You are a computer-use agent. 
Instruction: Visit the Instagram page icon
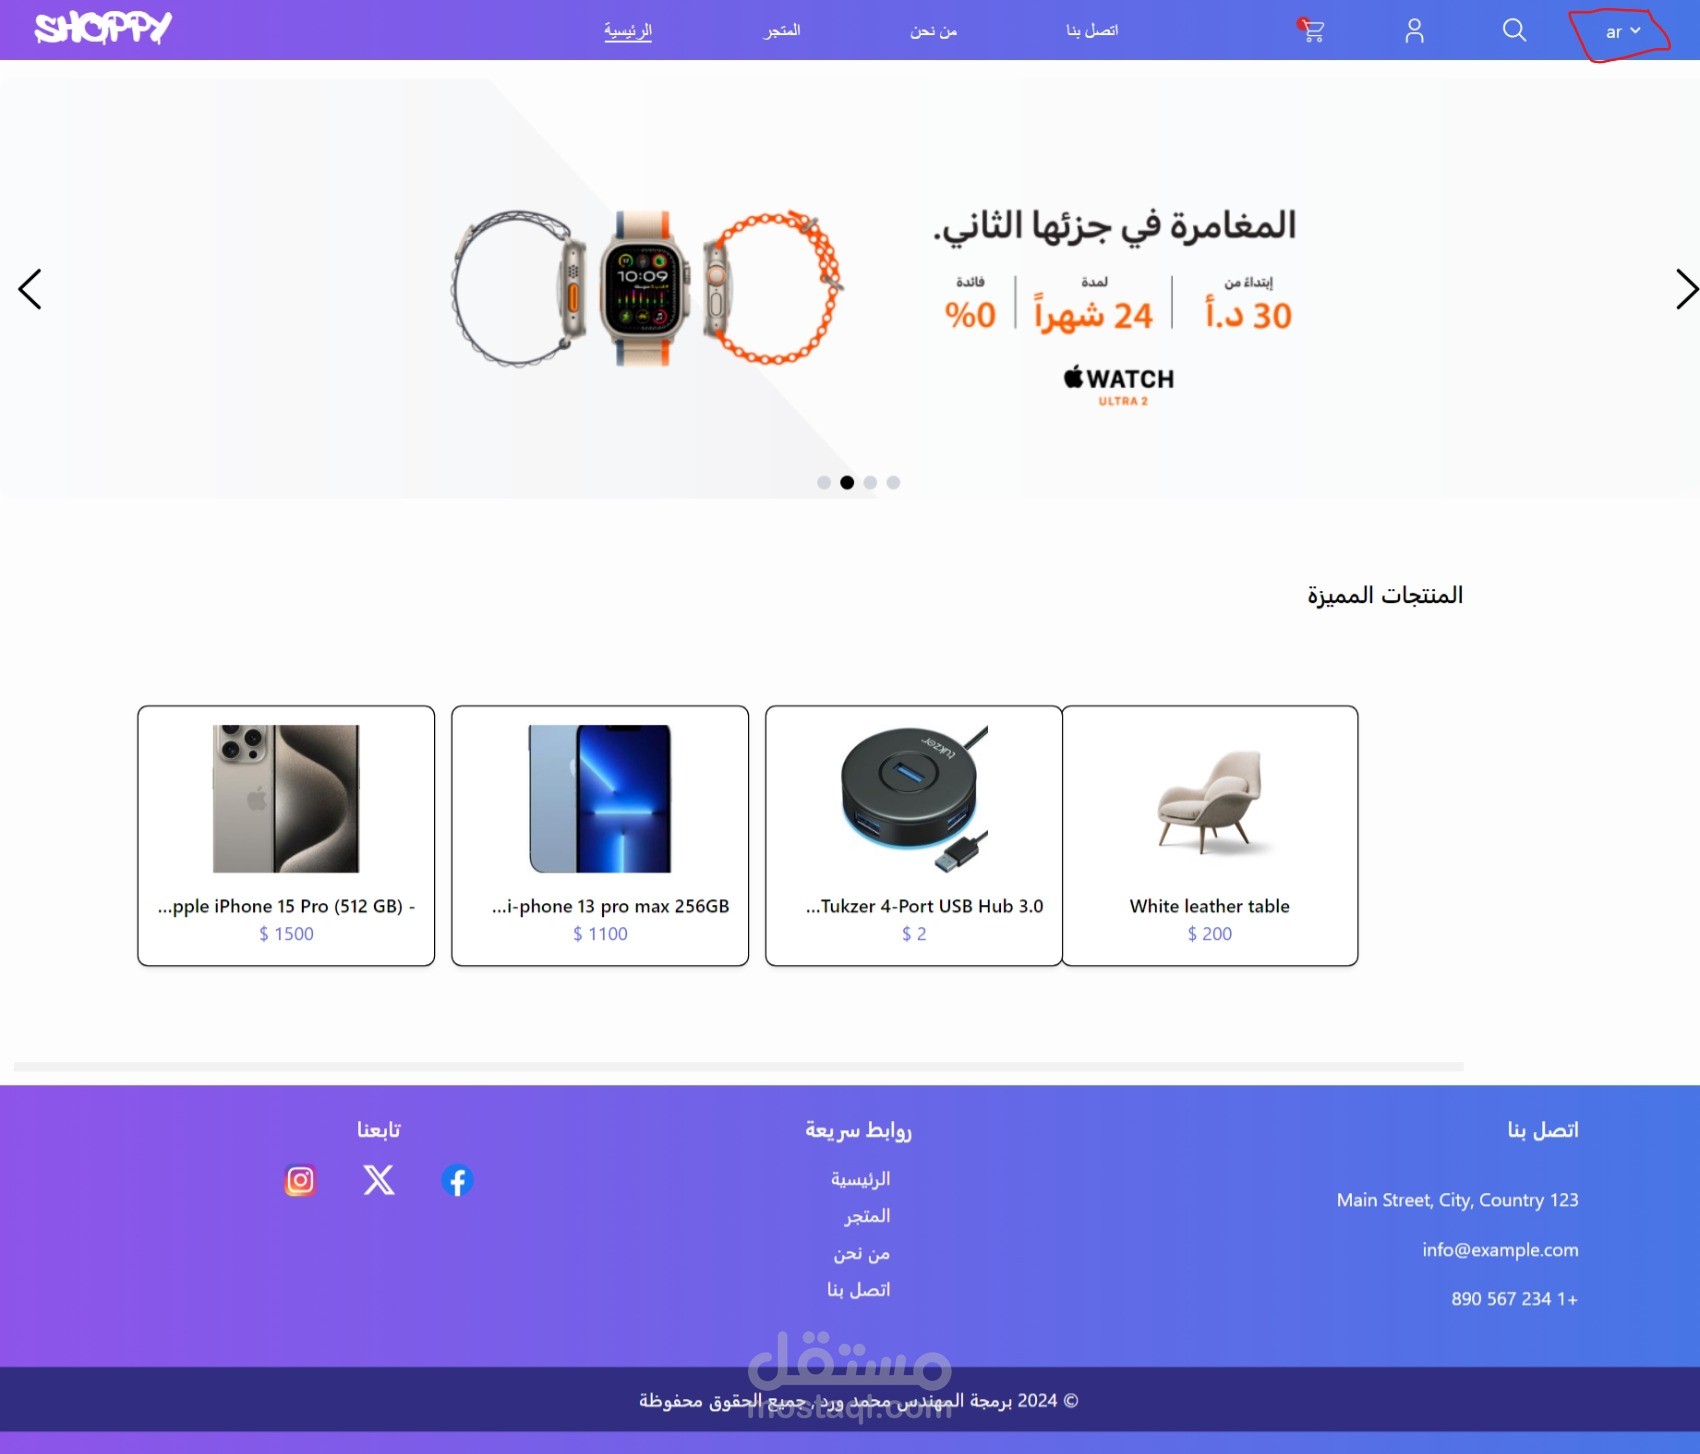pos(300,1181)
